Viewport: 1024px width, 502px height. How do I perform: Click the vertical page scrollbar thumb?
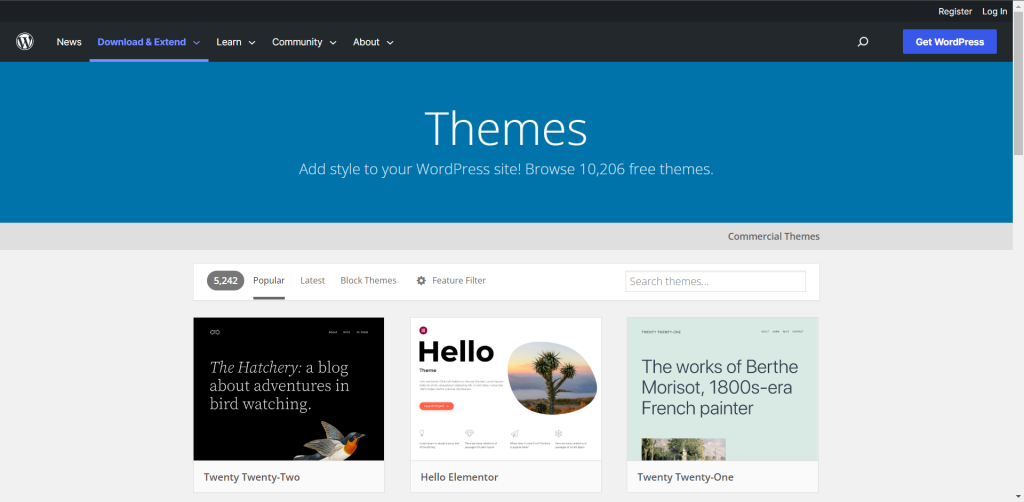(x=1018, y=82)
